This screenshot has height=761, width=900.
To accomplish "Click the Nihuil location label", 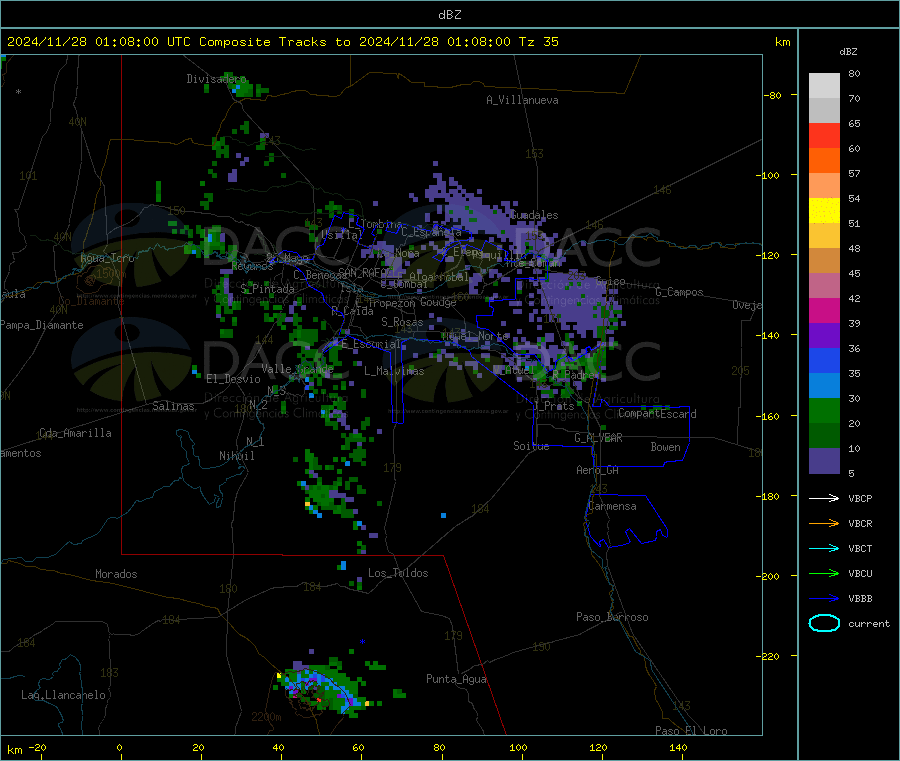I will tap(236, 456).
